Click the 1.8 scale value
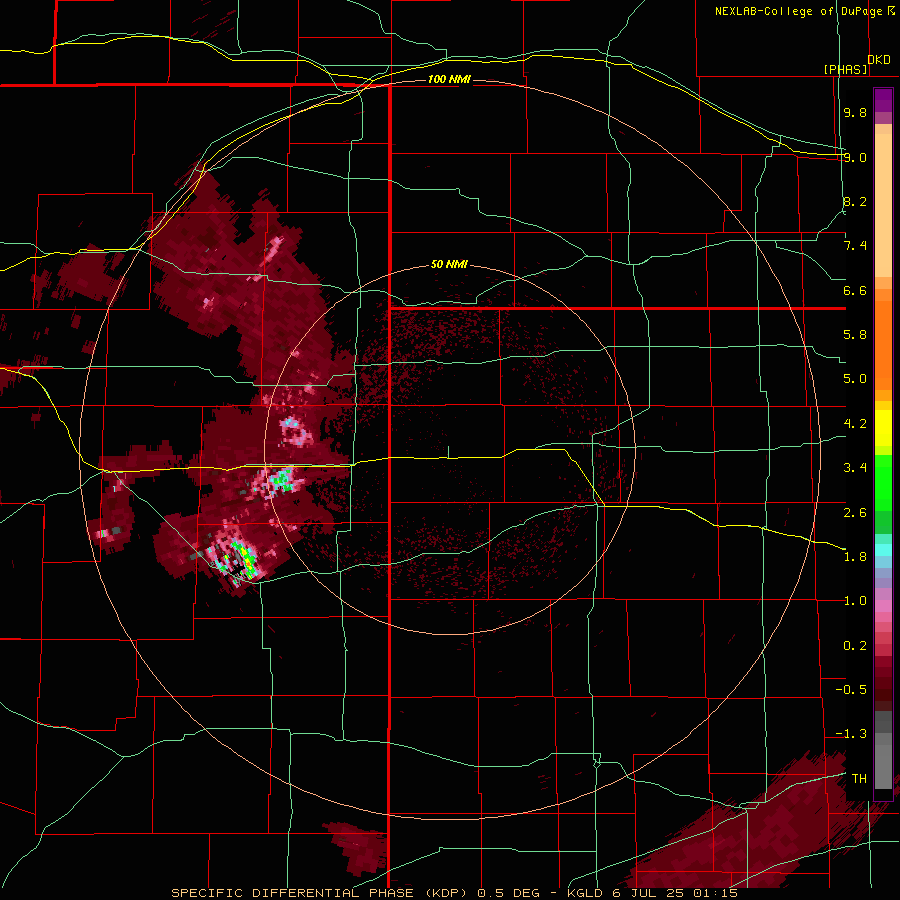 click(x=855, y=557)
